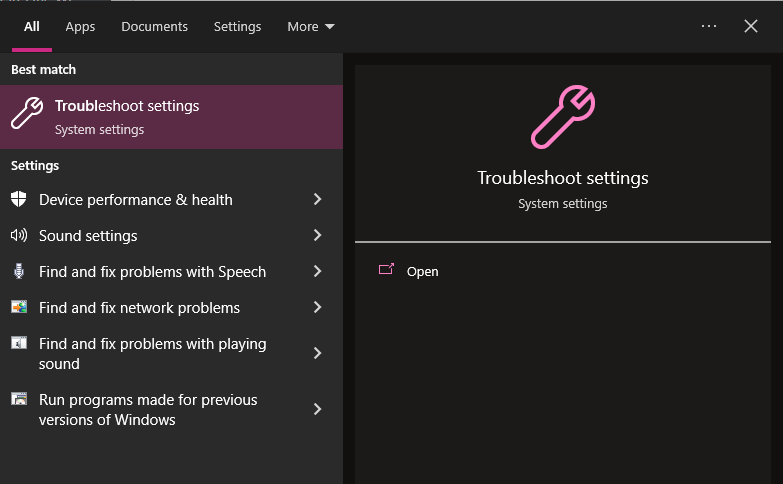Select the Settings filter tab
This screenshot has height=484, width=783.
(237, 27)
